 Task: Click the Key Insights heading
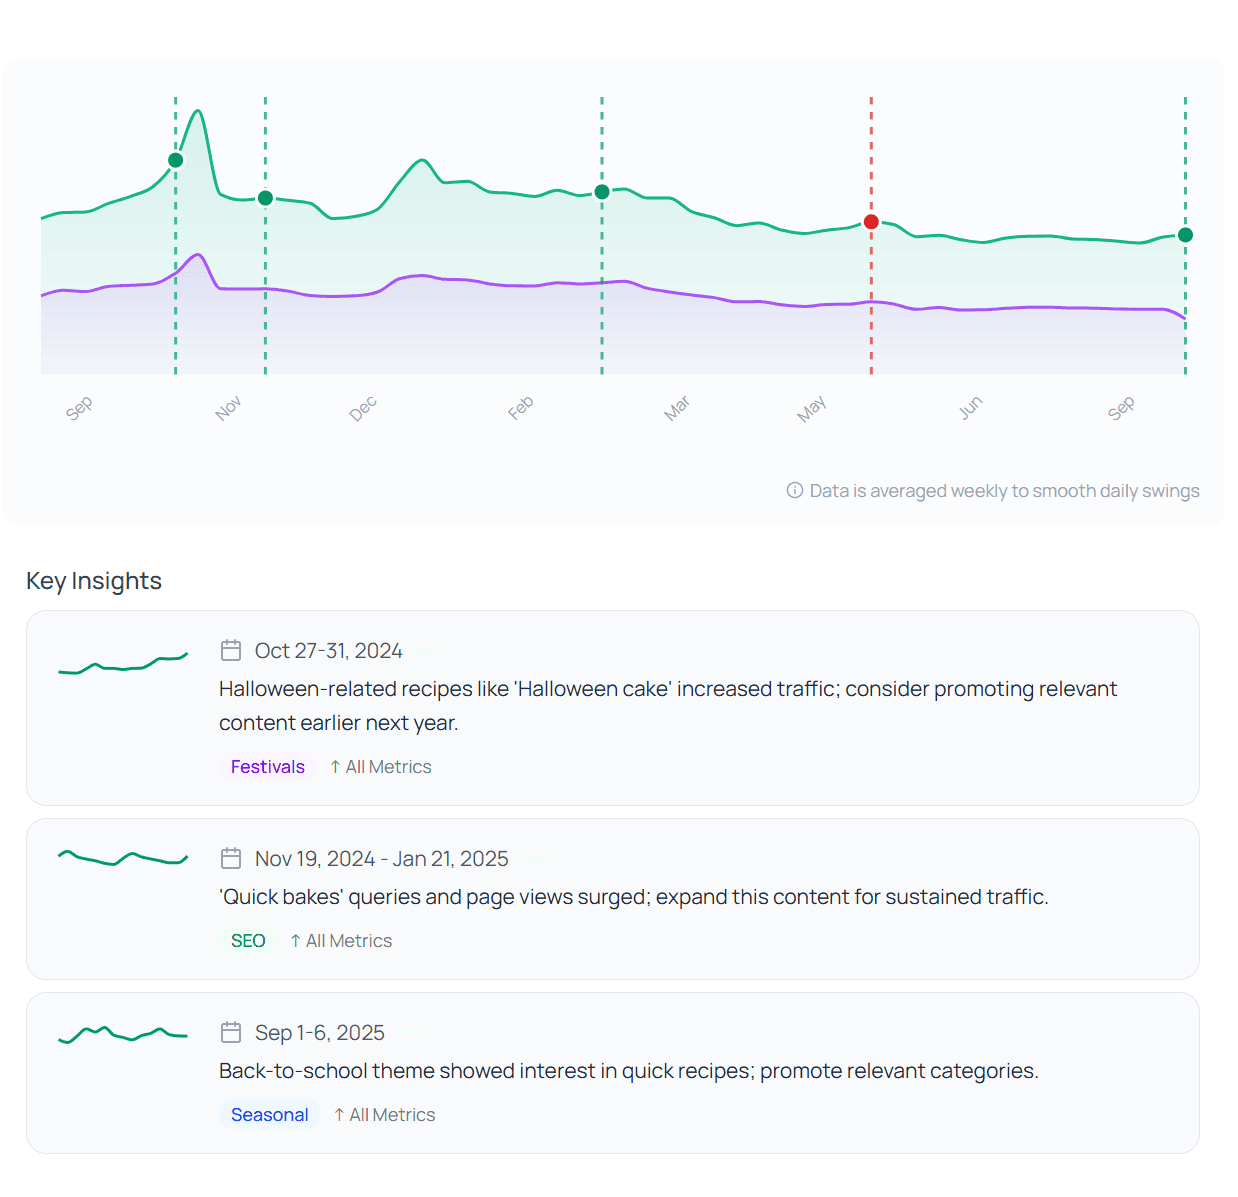pyautogui.click(x=93, y=581)
